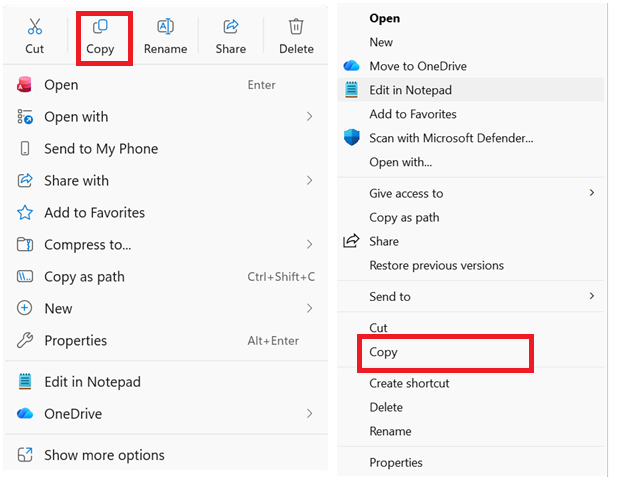Select Show more options
Screen dimensions: 629x483
(165, 455)
